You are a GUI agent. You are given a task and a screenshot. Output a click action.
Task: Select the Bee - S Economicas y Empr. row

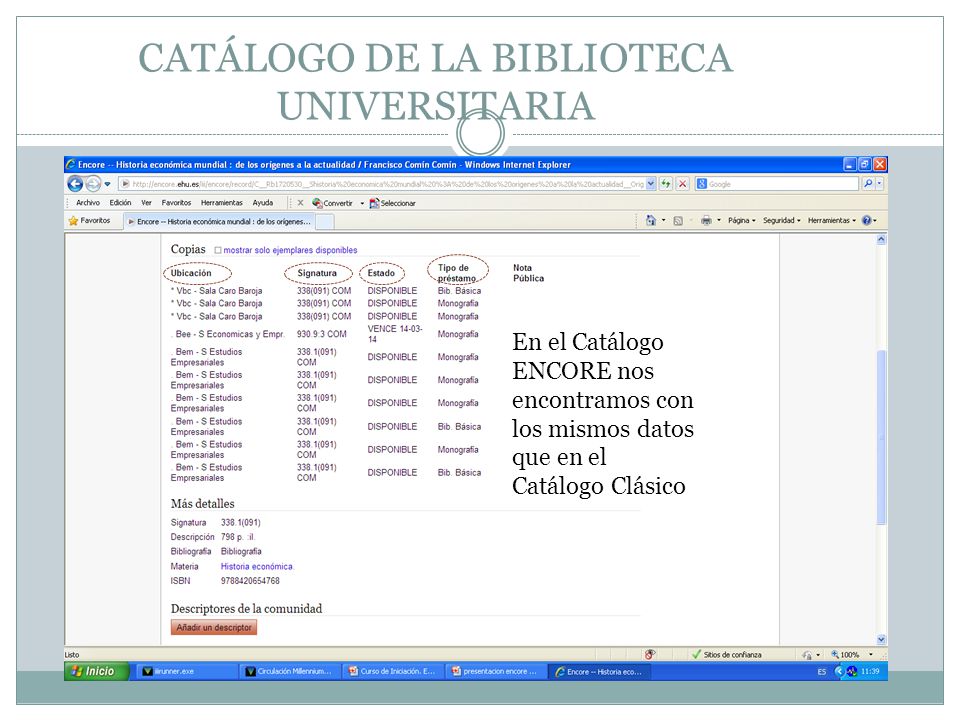click(327, 334)
